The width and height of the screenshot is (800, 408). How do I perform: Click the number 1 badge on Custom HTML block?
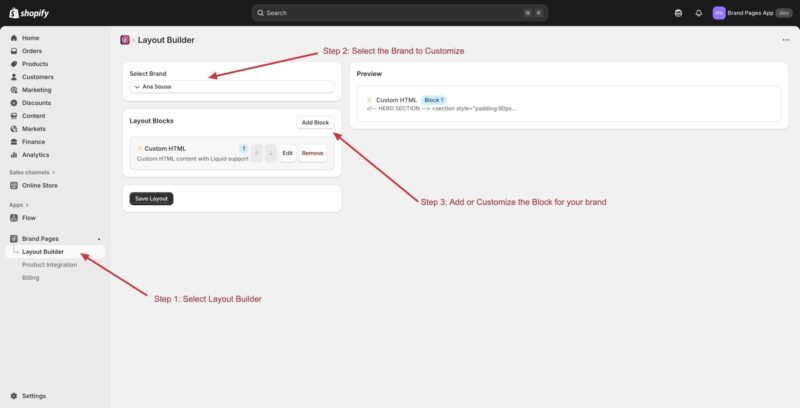244,148
